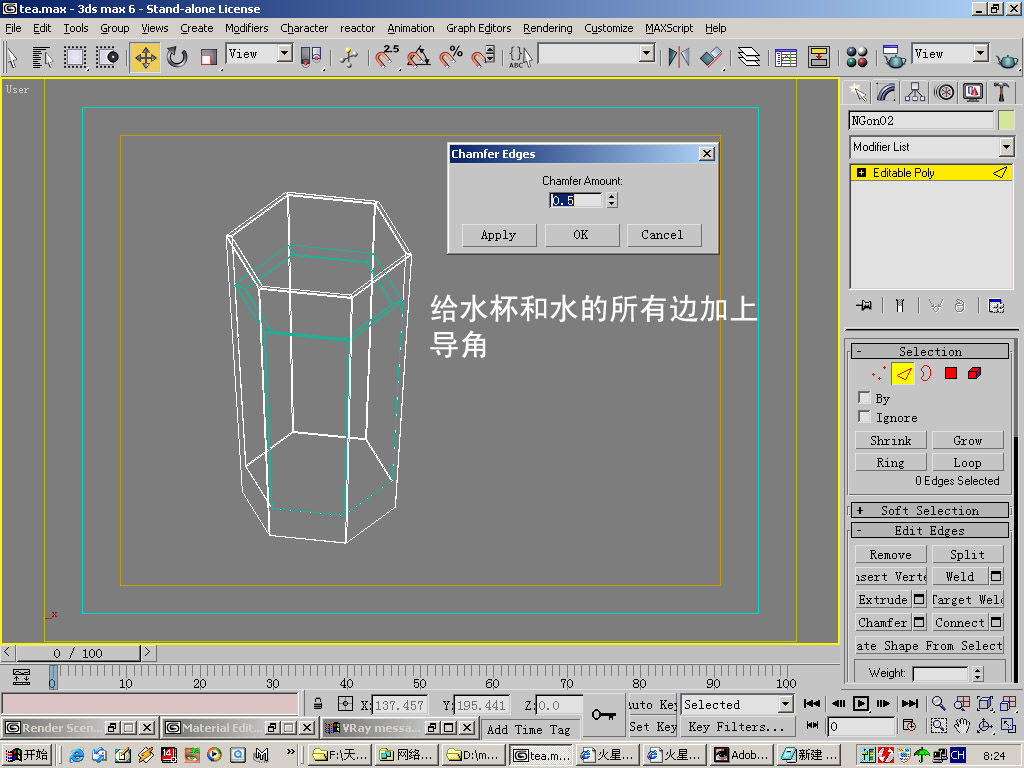Enable the By Vertex checkbox
The image size is (1024, 768).
[x=865, y=398]
